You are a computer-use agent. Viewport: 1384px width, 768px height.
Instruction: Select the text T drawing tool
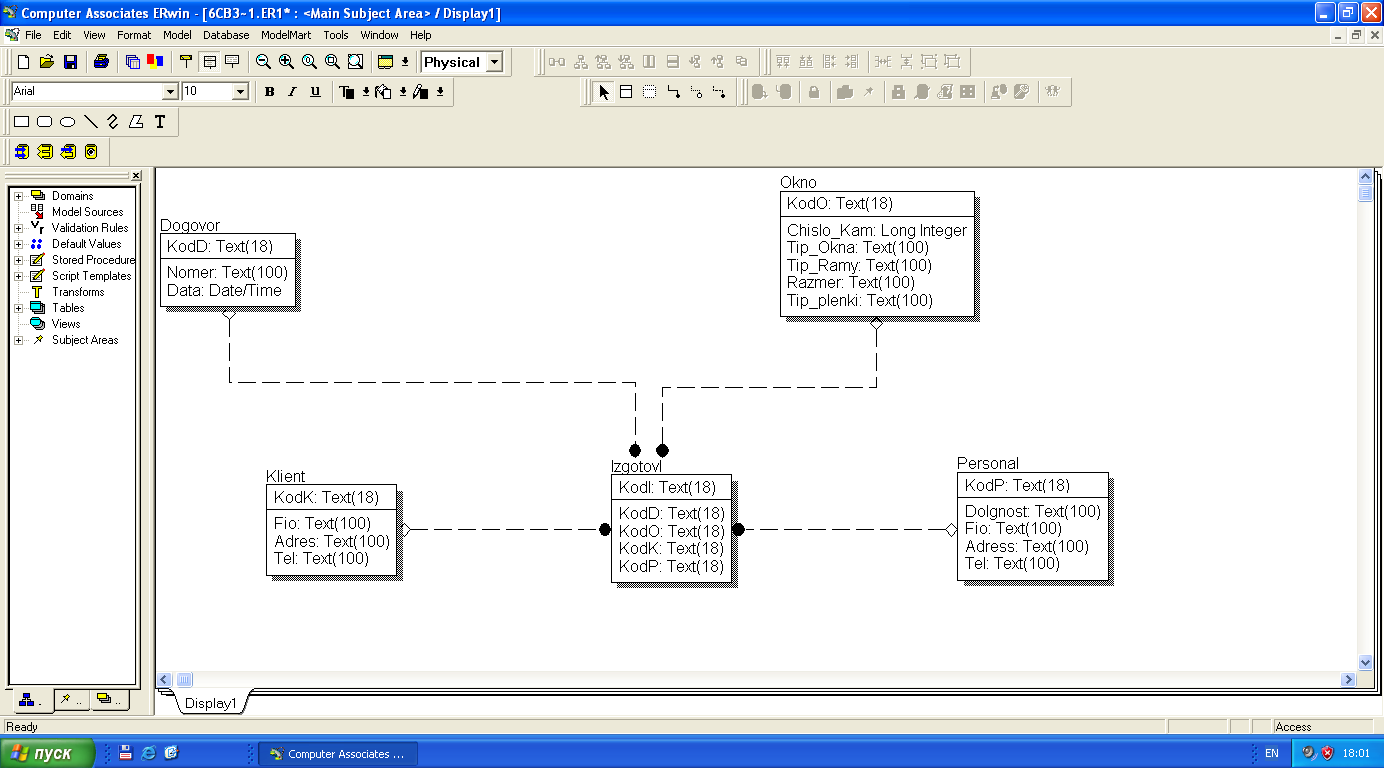point(159,122)
